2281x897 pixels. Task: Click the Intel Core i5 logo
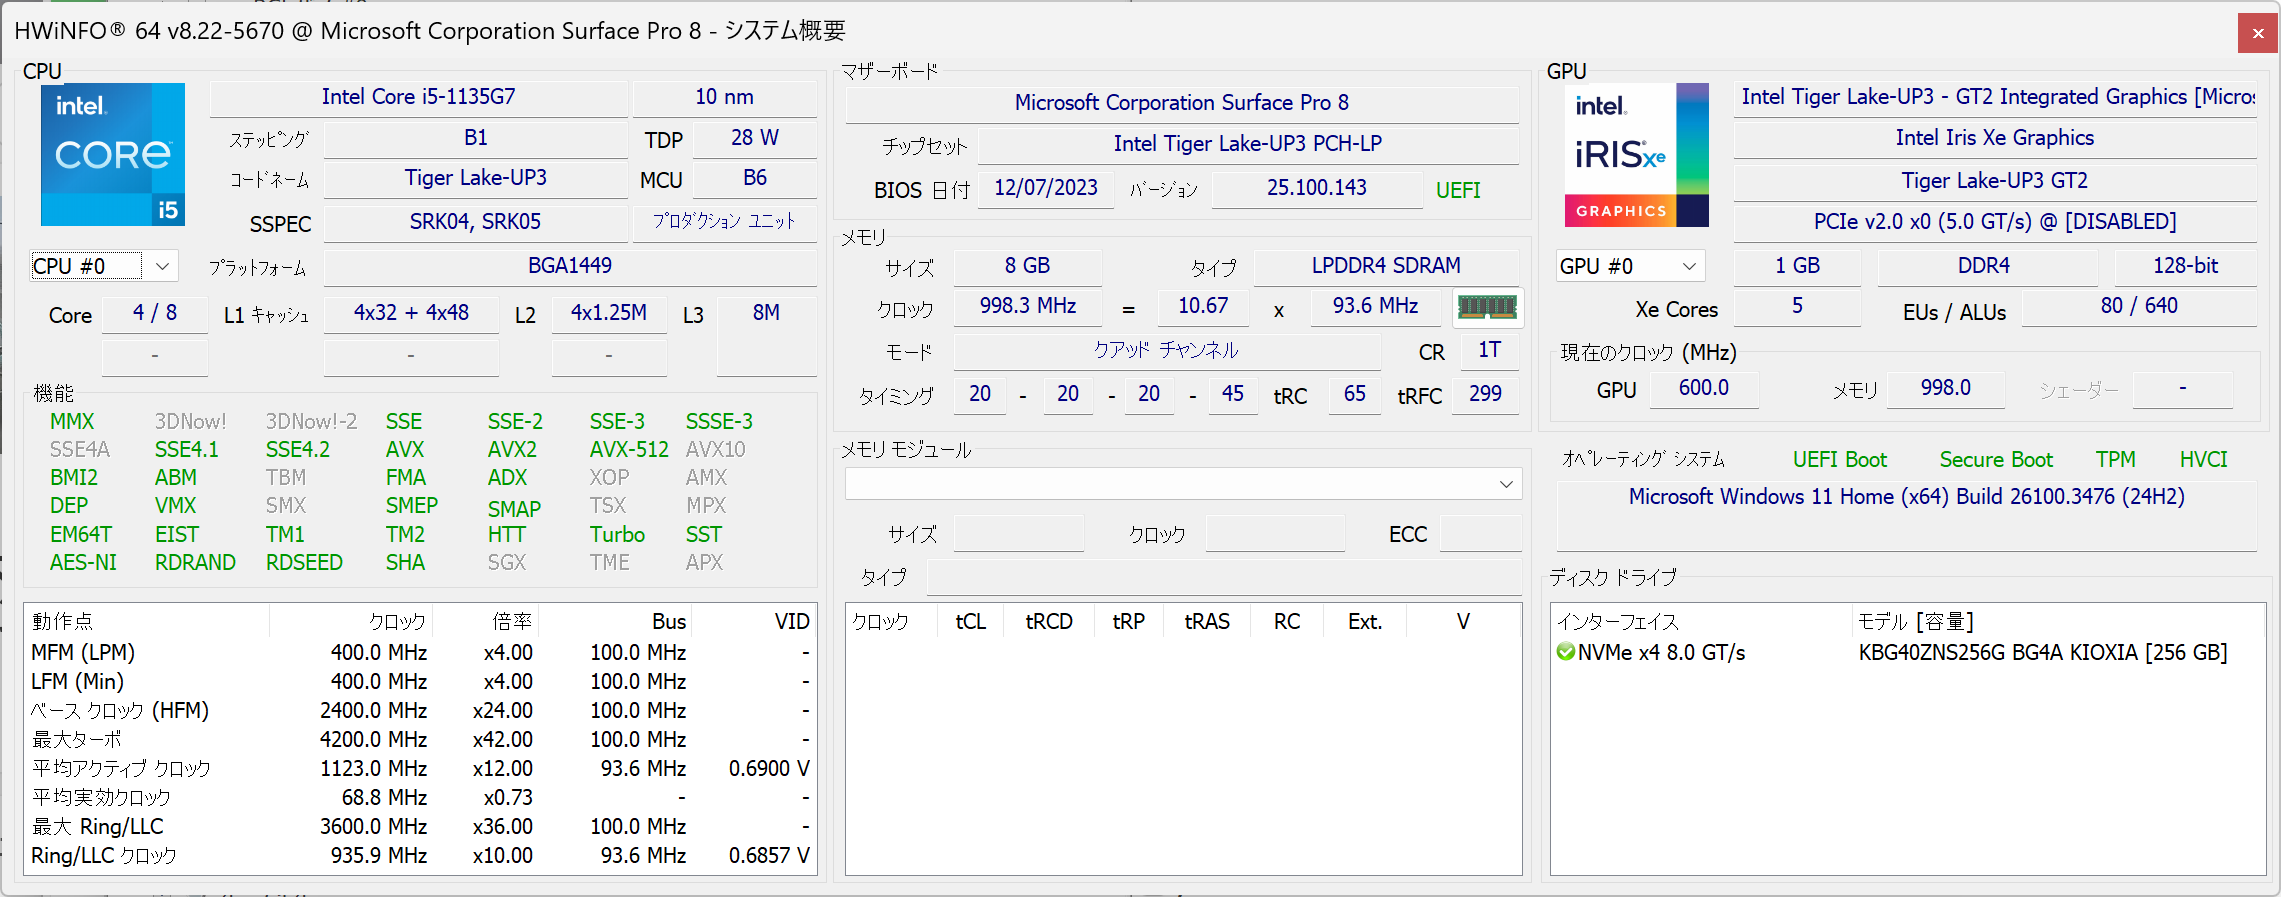pos(112,154)
